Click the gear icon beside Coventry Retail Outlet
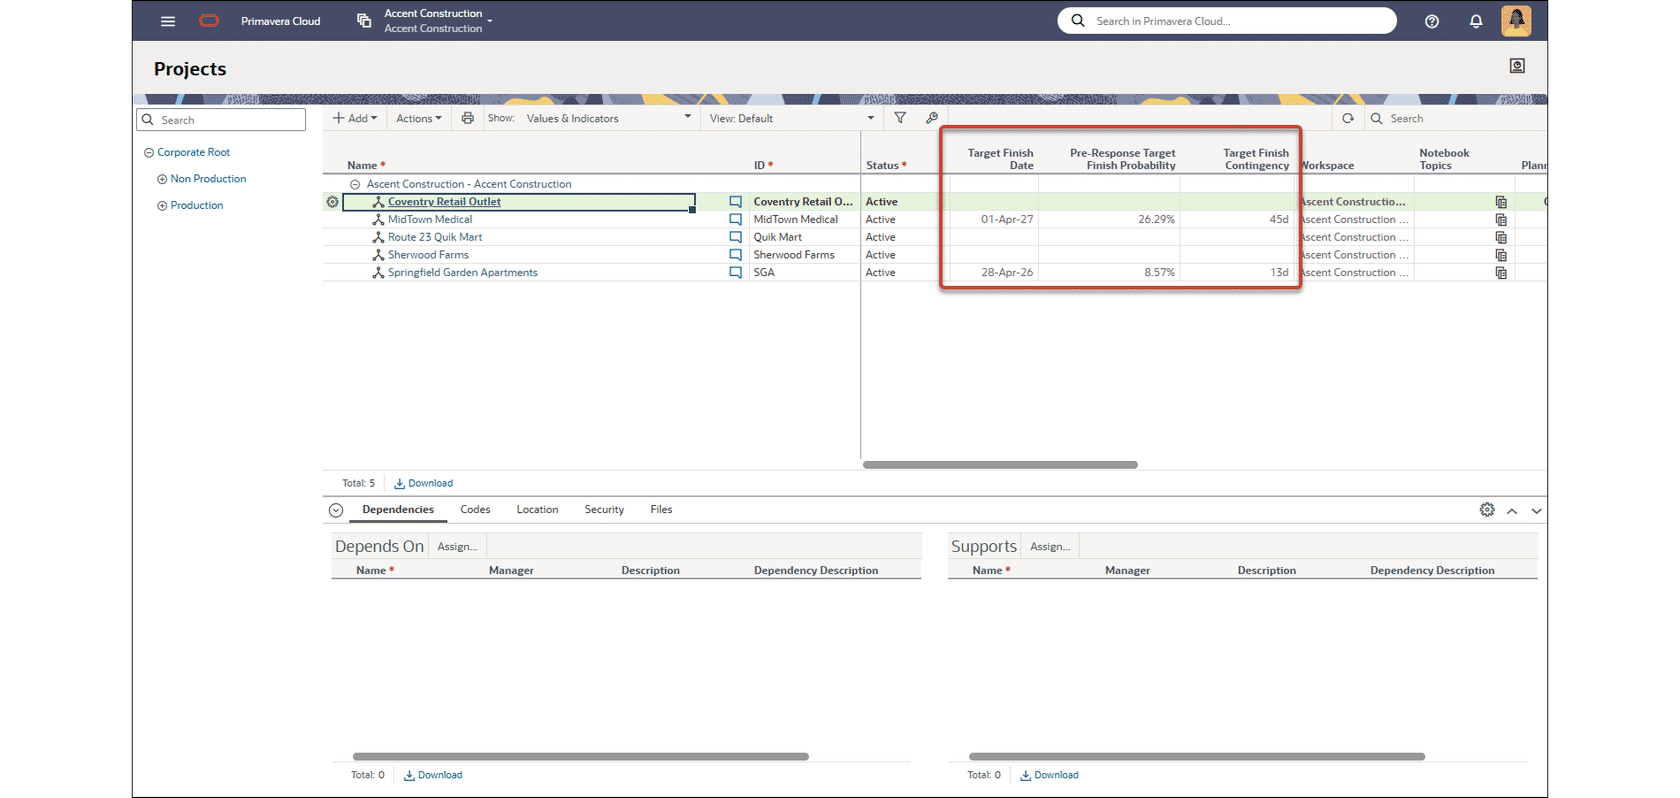The width and height of the screenshot is (1680, 798). 332,202
